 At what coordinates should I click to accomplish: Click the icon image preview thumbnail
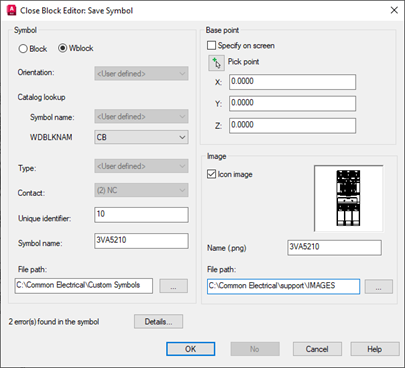pyautogui.click(x=348, y=198)
